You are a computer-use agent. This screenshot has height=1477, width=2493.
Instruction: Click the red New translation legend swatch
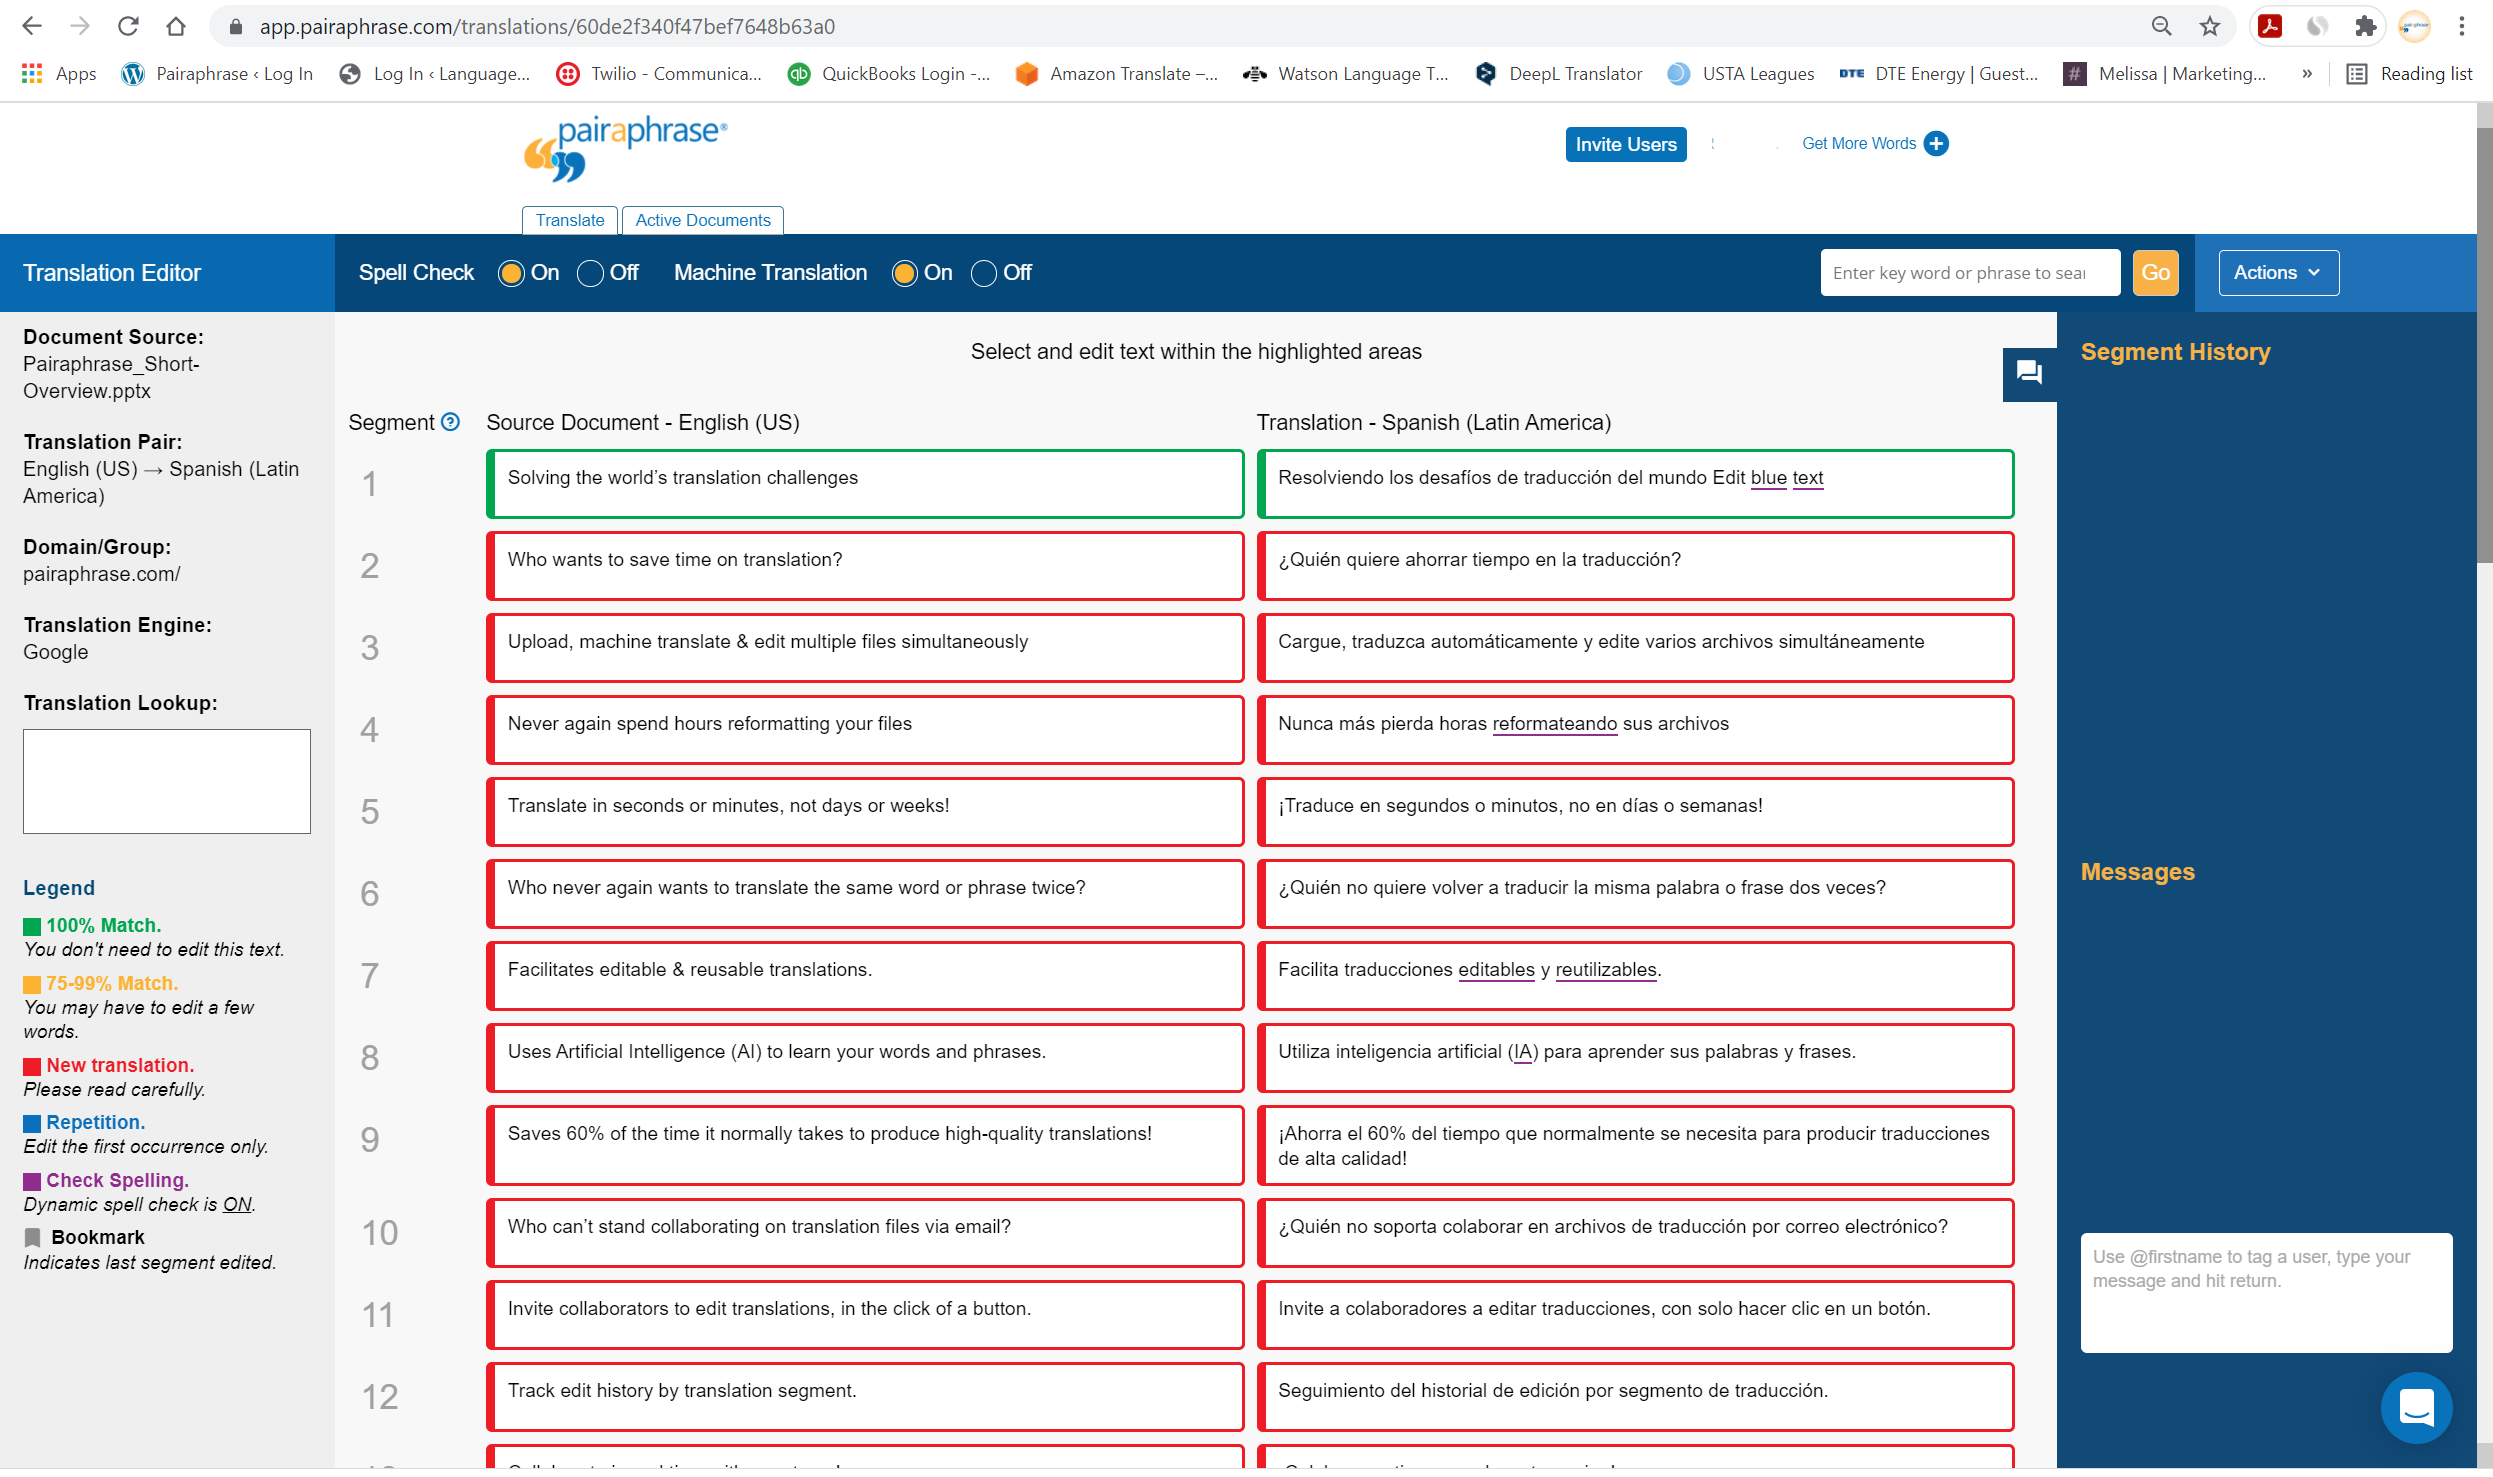32,1067
